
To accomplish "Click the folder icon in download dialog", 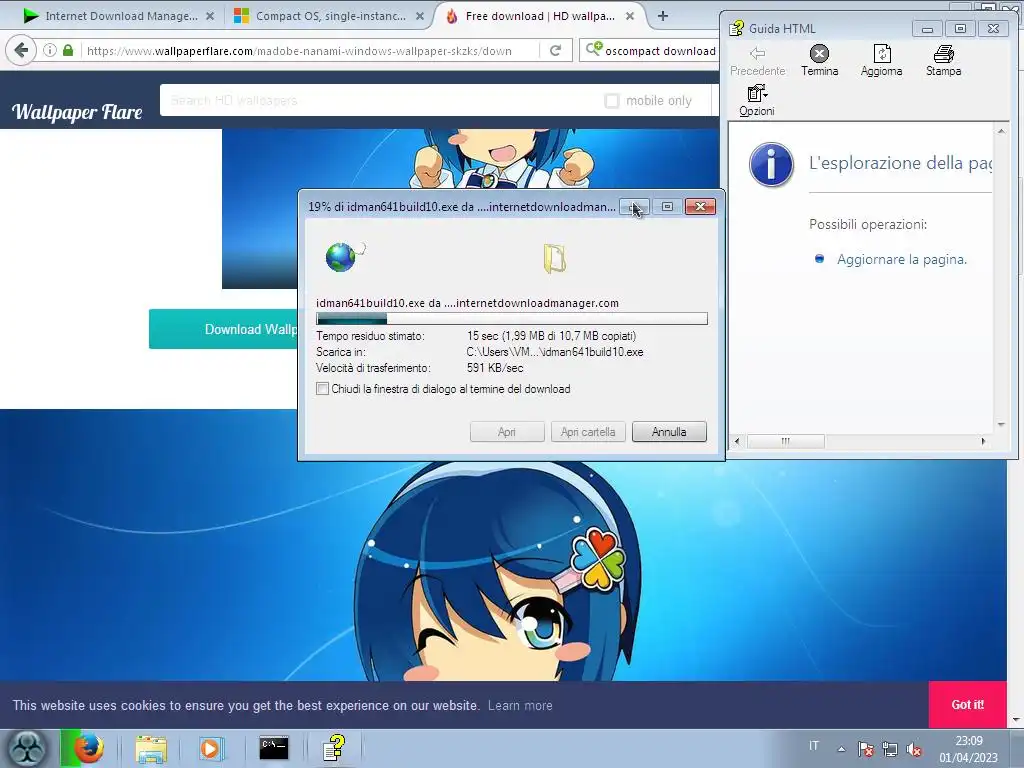I will [x=554, y=259].
